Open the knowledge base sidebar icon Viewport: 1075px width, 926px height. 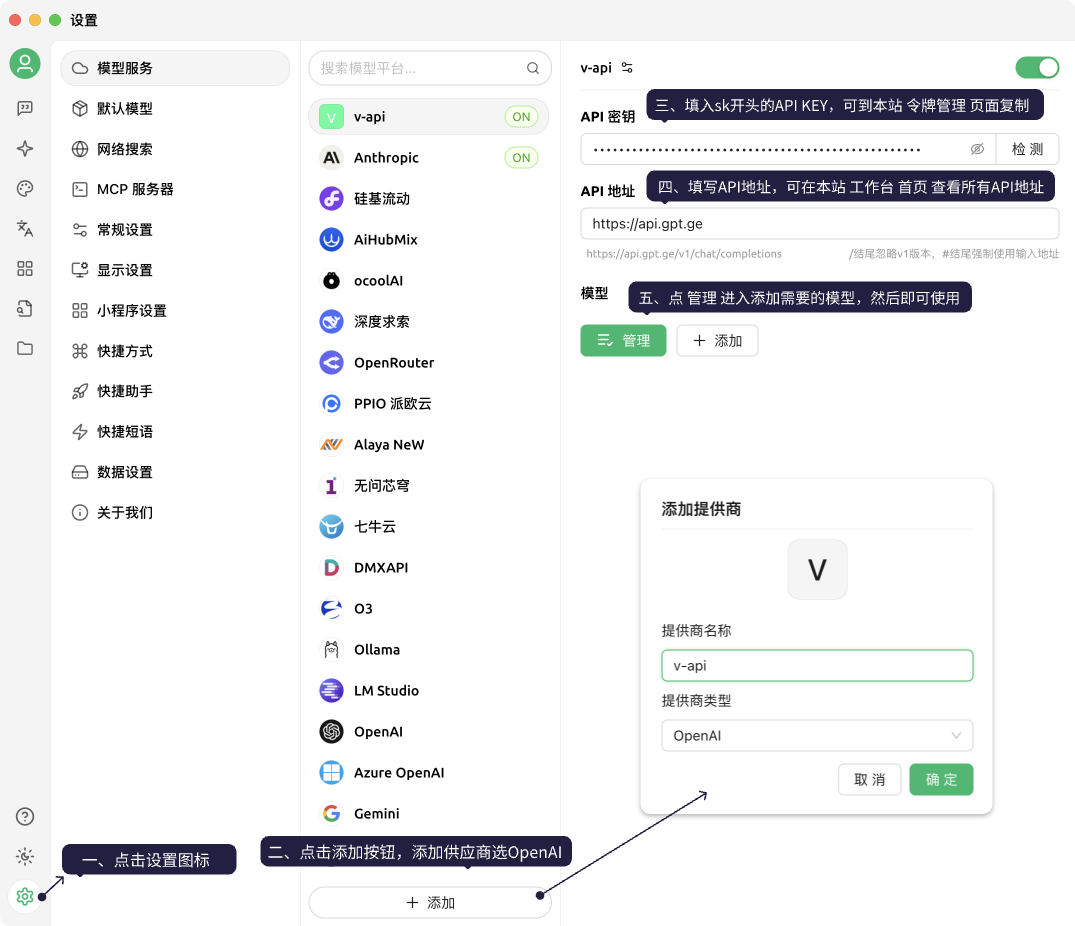click(25, 308)
